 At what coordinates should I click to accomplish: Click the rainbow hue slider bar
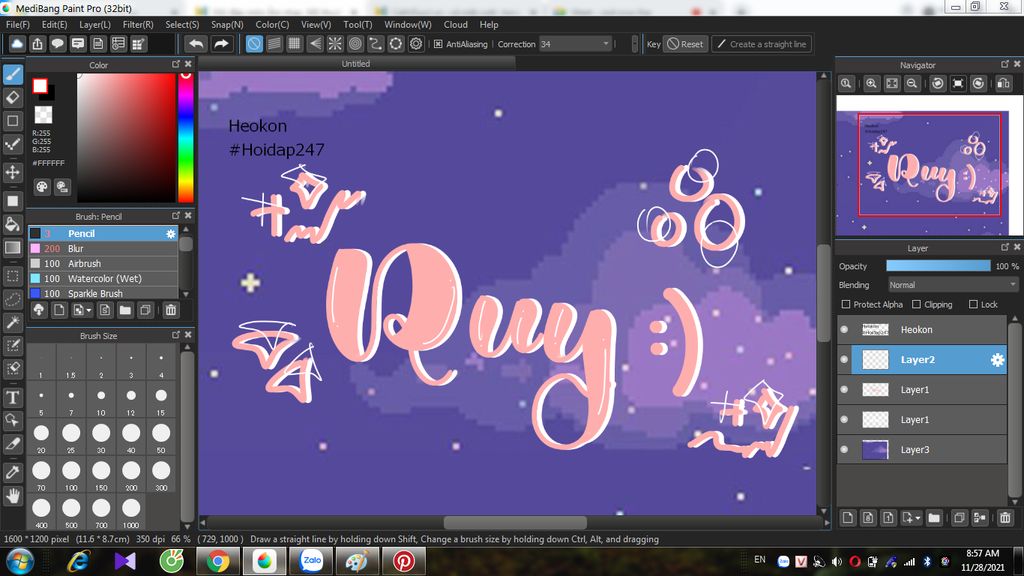(x=186, y=137)
